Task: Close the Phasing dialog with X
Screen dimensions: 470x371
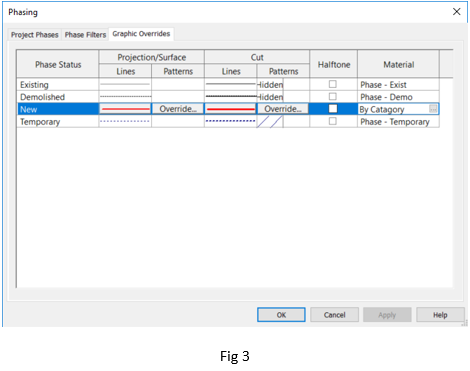Action: coord(456,12)
